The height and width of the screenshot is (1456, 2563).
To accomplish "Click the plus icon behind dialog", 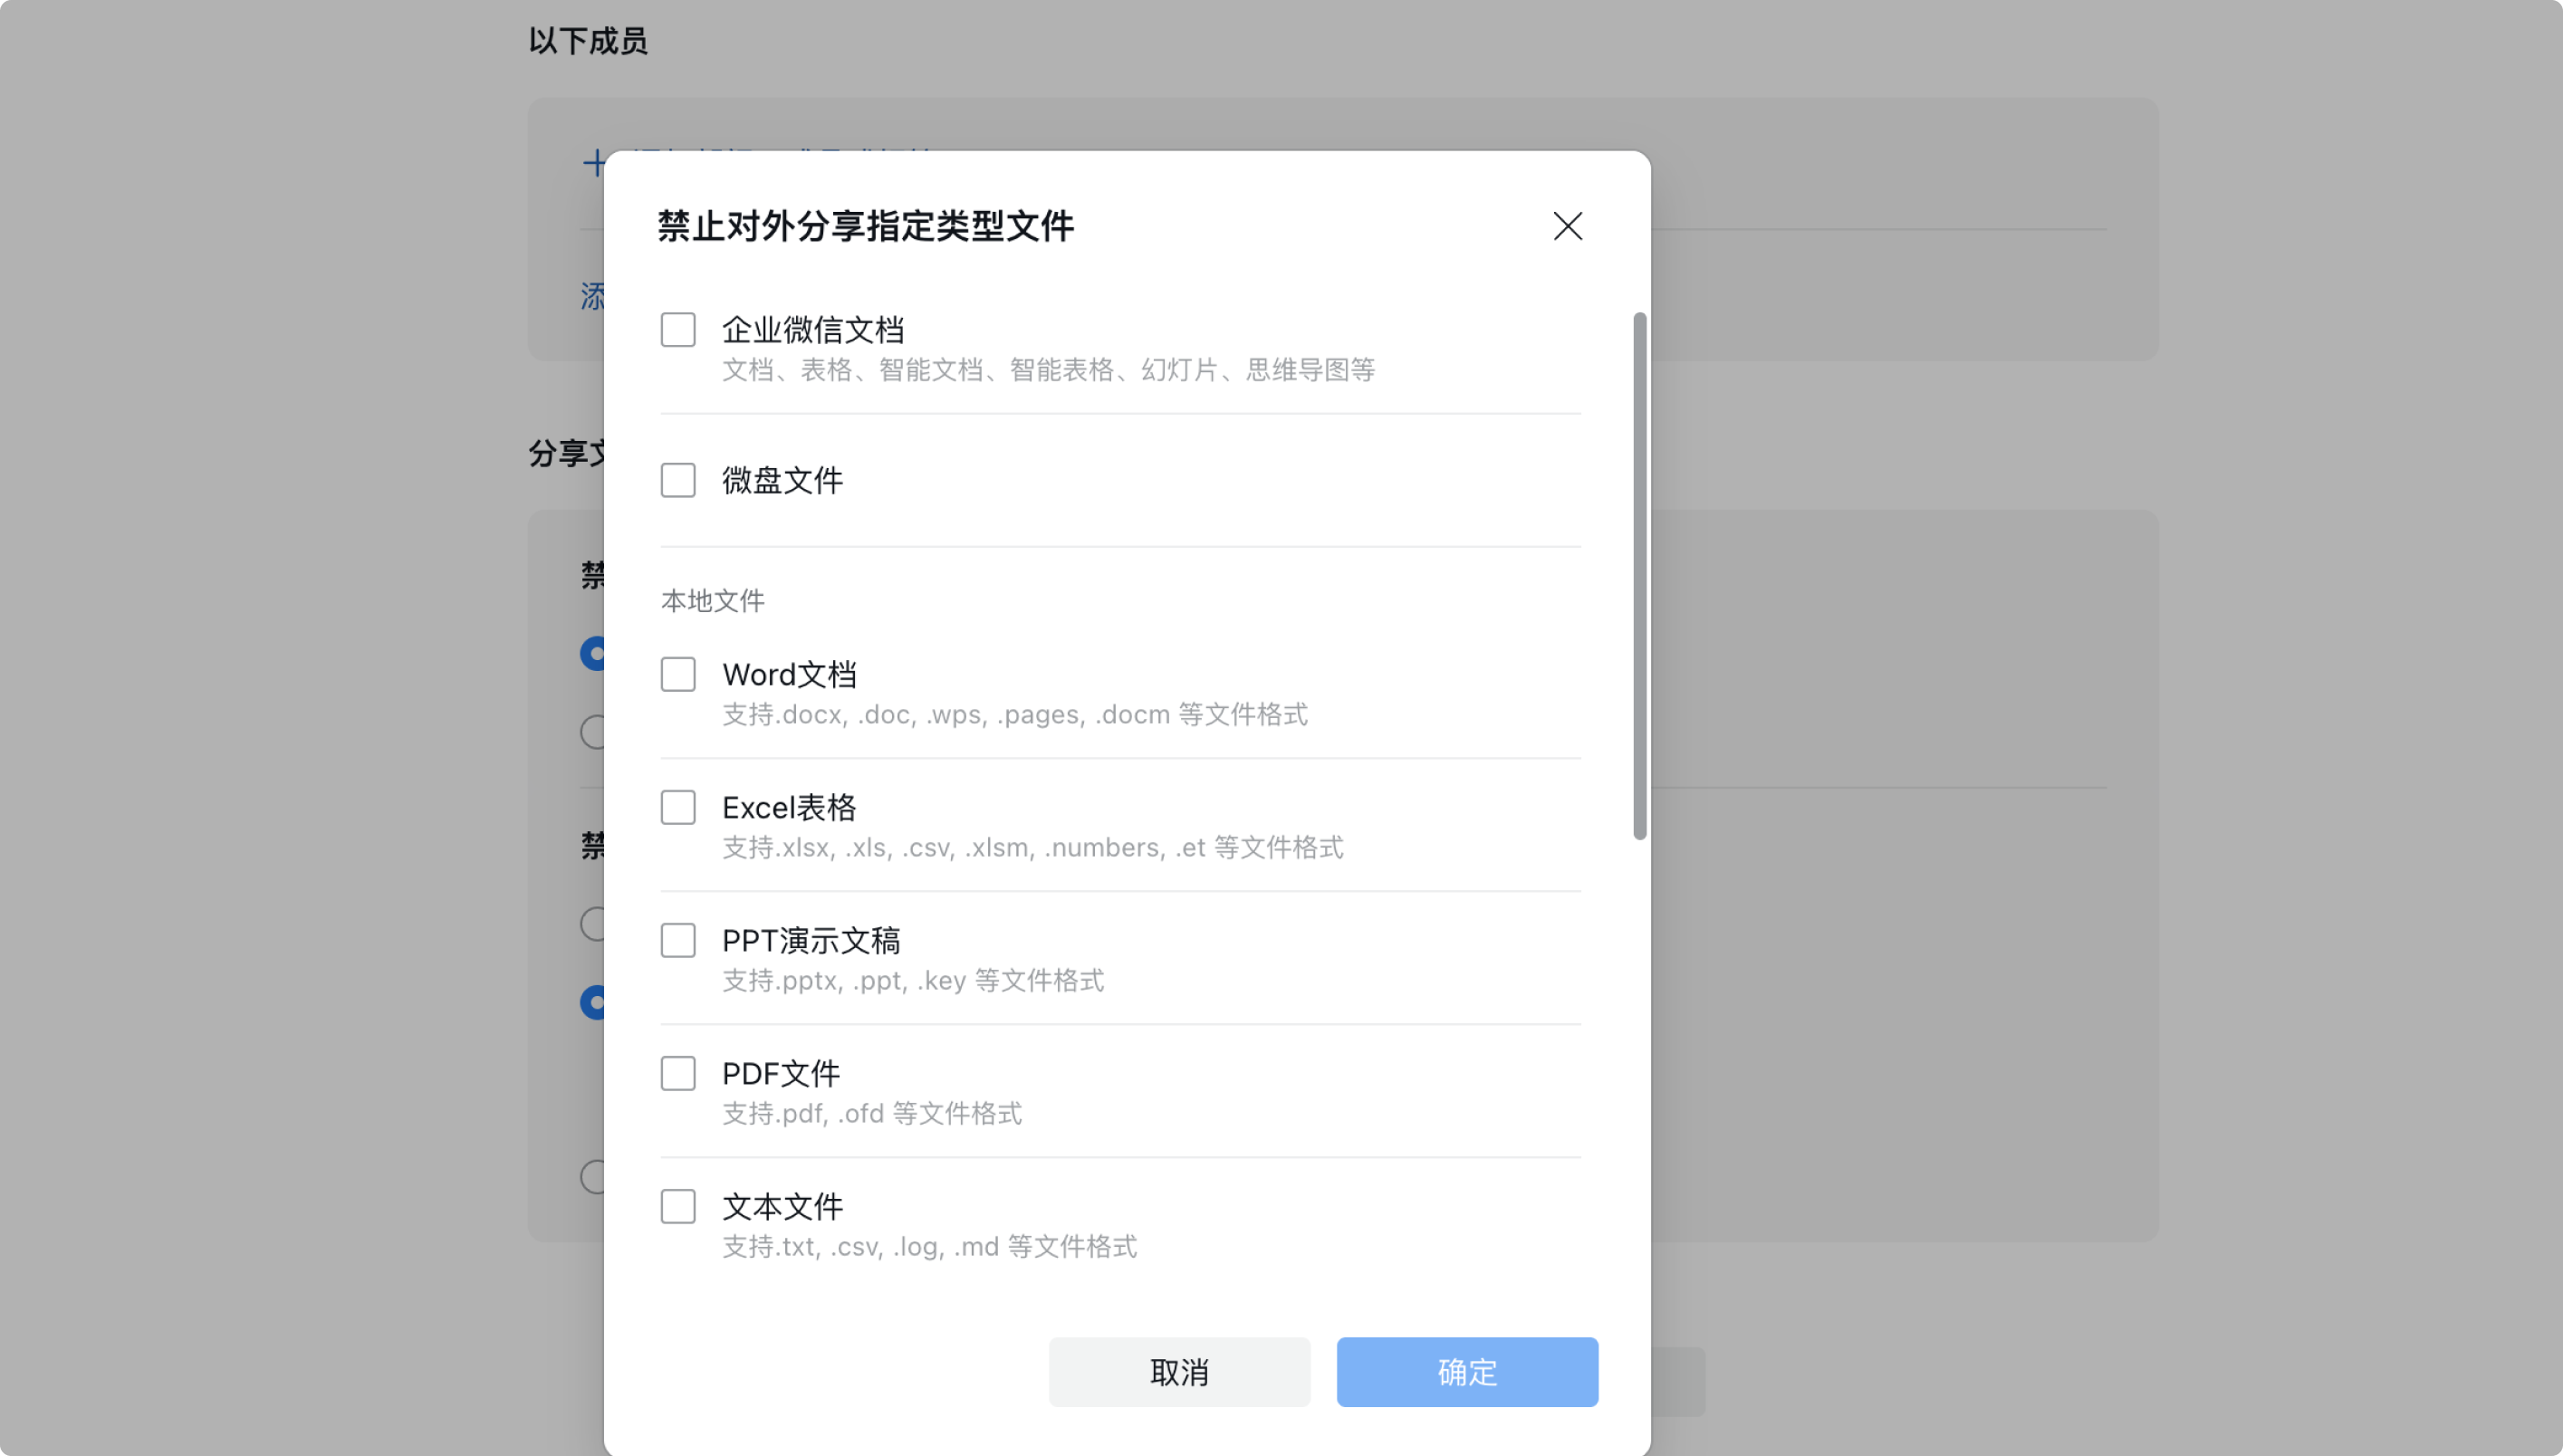I will (x=594, y=163).
